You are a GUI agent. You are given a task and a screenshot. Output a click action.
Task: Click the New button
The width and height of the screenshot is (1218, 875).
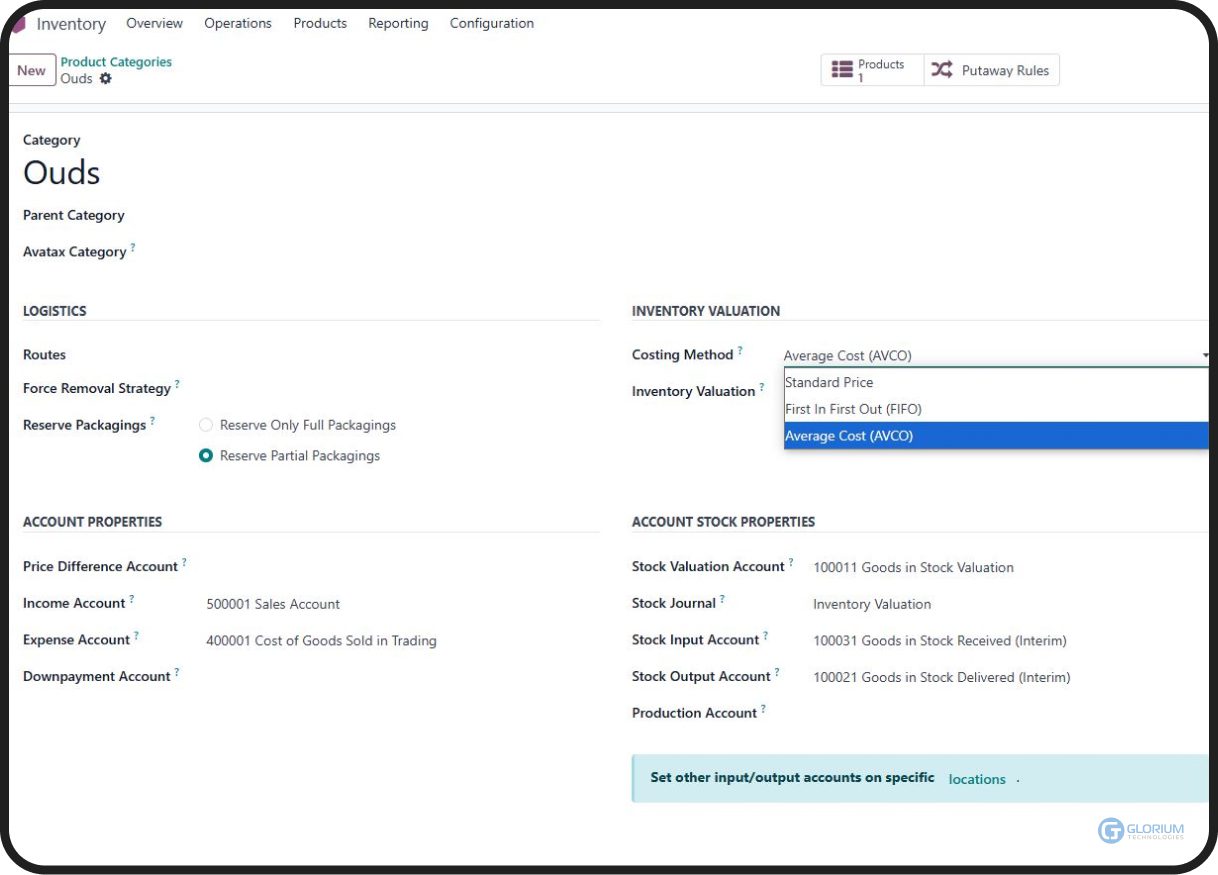[31, 70]
